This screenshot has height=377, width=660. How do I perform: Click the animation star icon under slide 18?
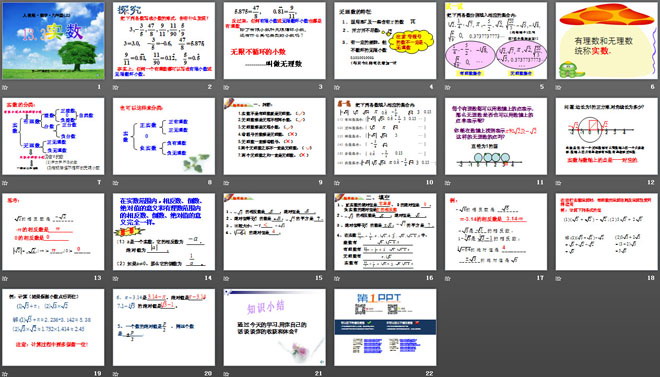pos(559,278)
